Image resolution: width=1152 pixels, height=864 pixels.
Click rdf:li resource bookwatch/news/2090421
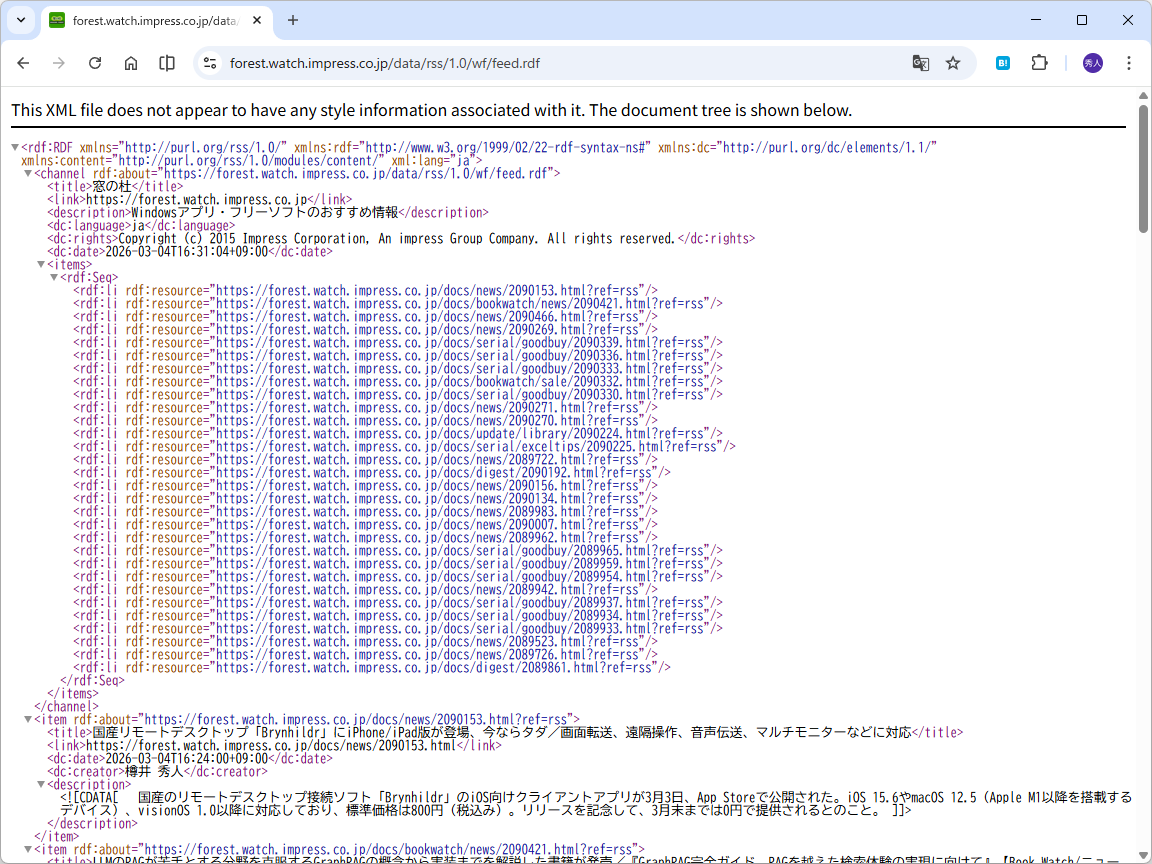(397, 303)
